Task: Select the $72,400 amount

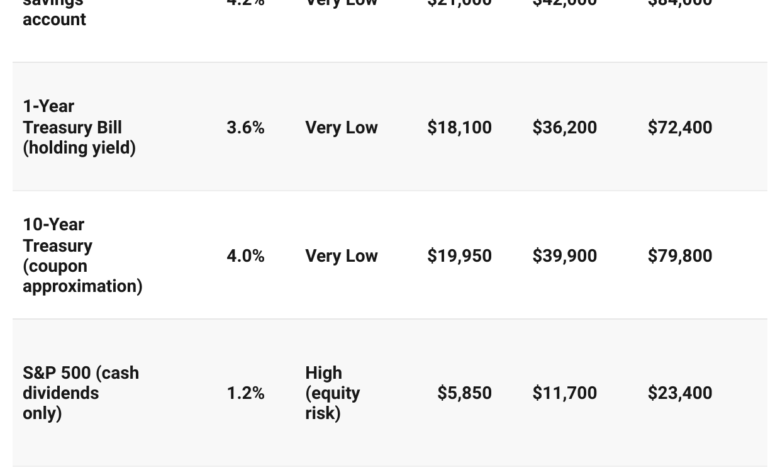Action: (680, 127)
